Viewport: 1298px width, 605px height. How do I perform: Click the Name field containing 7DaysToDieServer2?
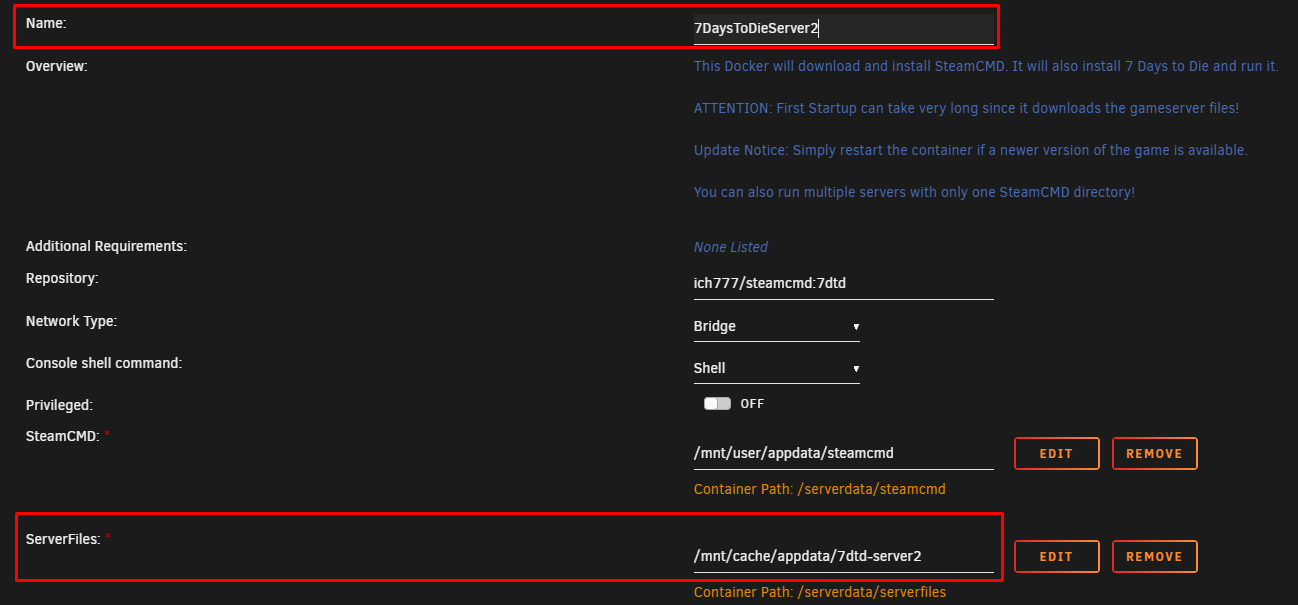[842, 29]
